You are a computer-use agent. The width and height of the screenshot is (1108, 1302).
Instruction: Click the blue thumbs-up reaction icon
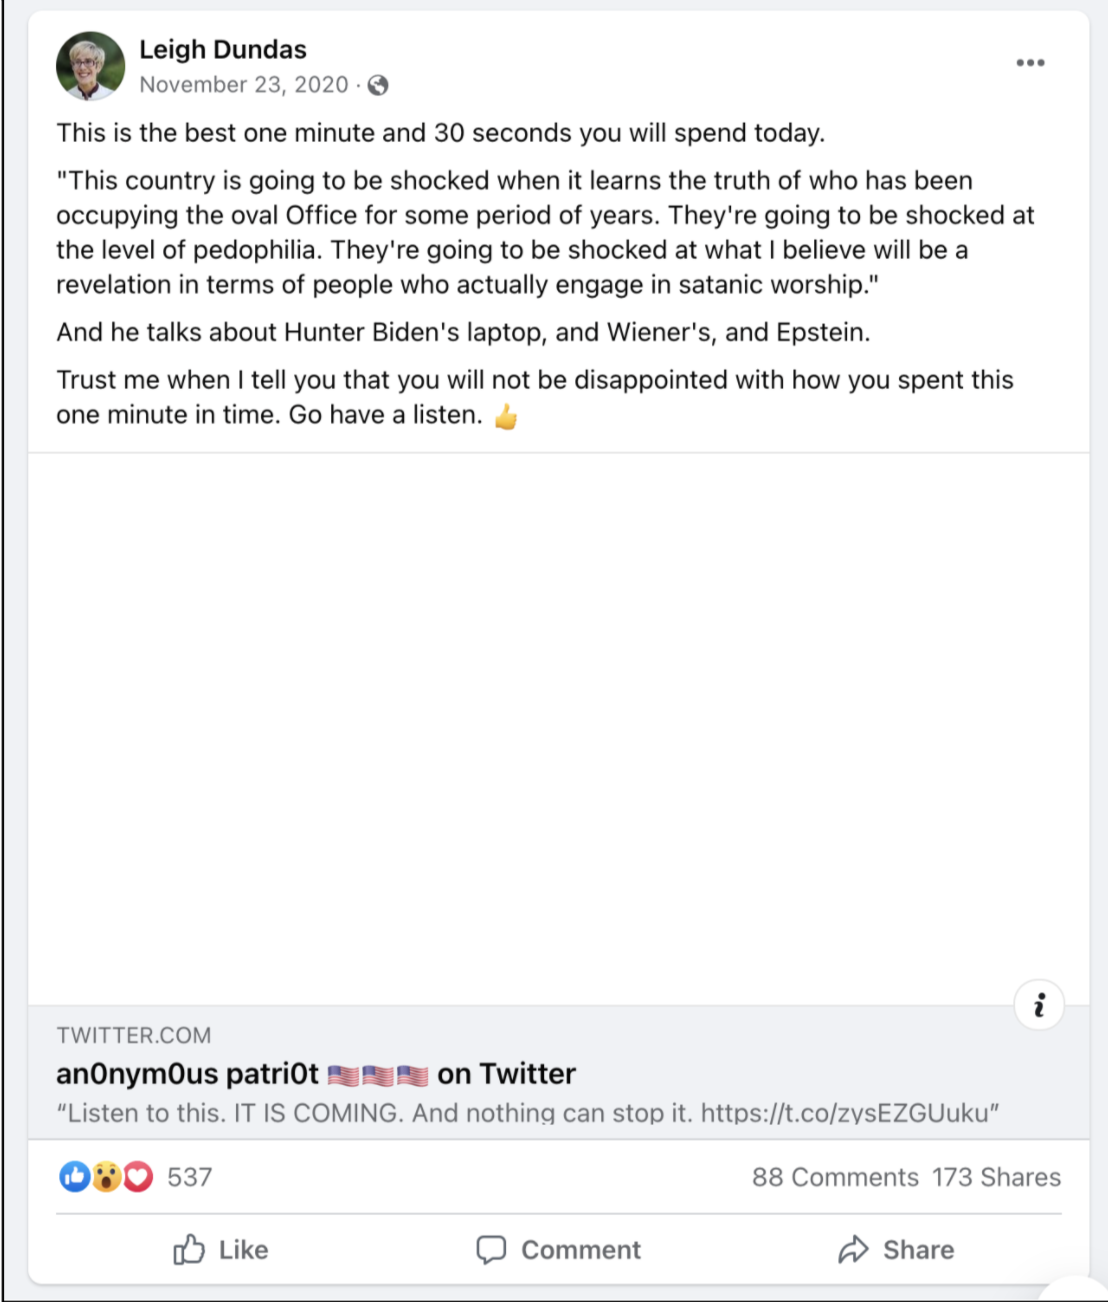[x=75, y=1177]
